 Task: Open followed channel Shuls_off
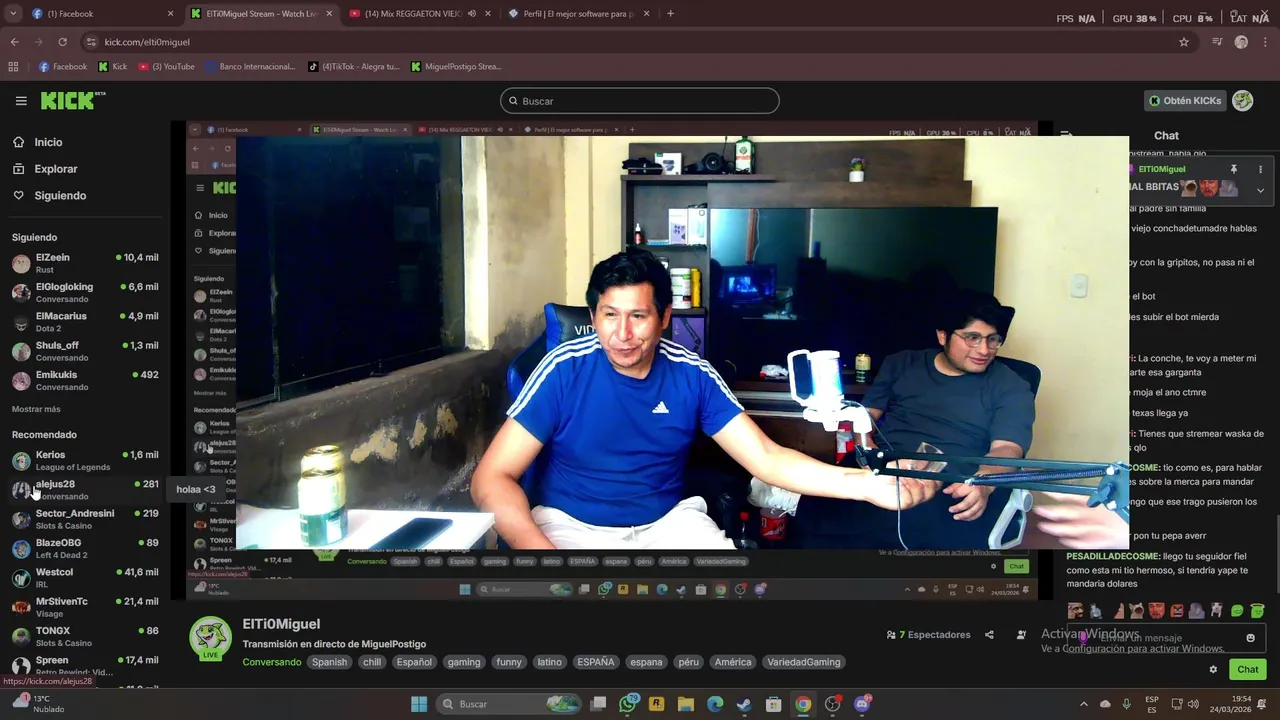(85, 351)
